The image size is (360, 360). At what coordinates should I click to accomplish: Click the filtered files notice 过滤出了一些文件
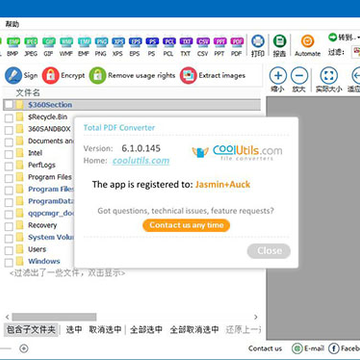(x=67, y=273)
